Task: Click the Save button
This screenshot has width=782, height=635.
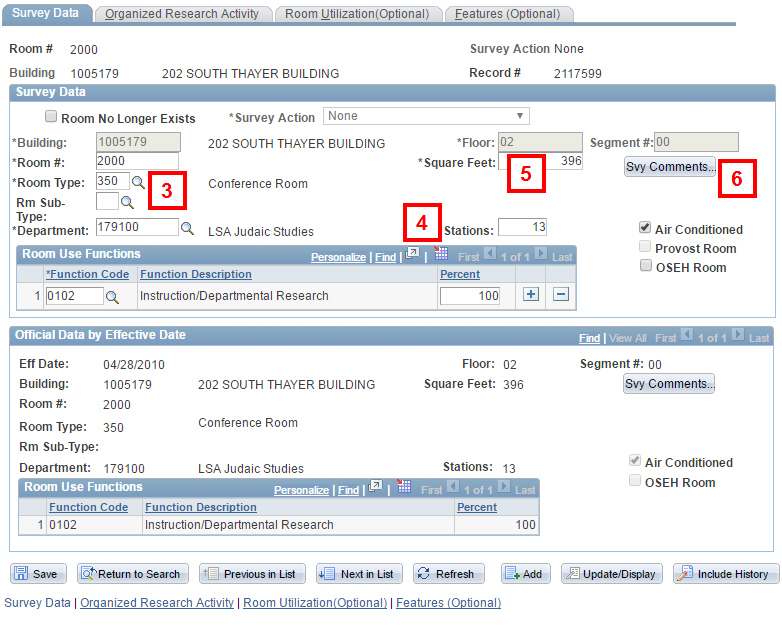Action: [x=38, y=574]
